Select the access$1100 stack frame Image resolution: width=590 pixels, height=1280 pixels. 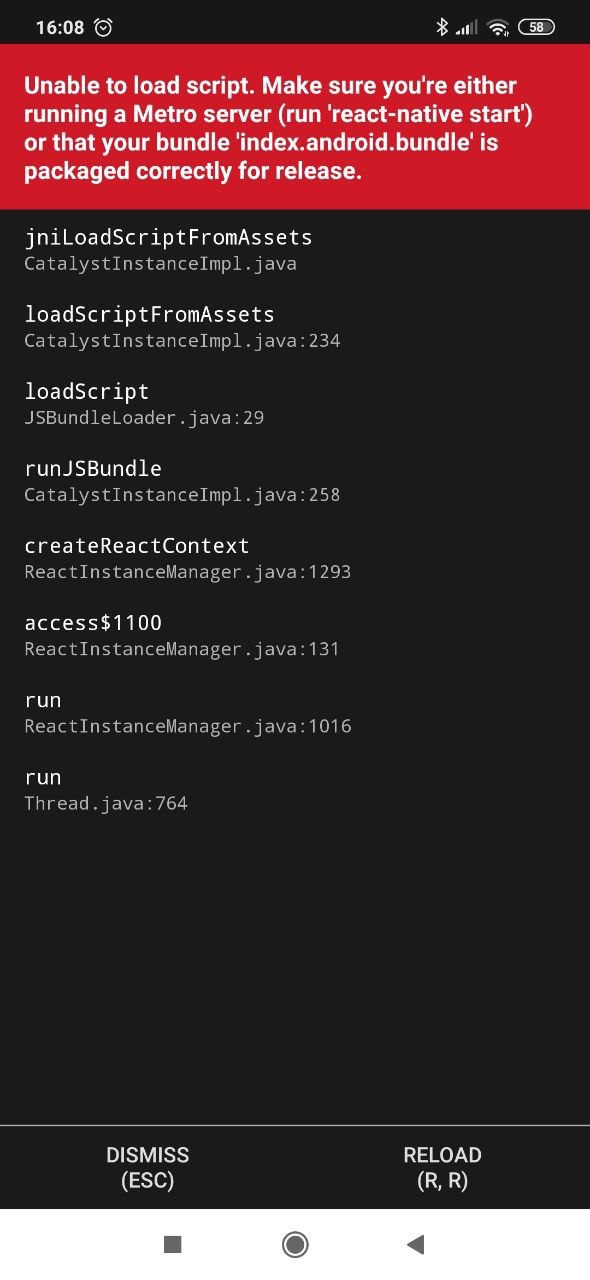click(x=295, y=634)
